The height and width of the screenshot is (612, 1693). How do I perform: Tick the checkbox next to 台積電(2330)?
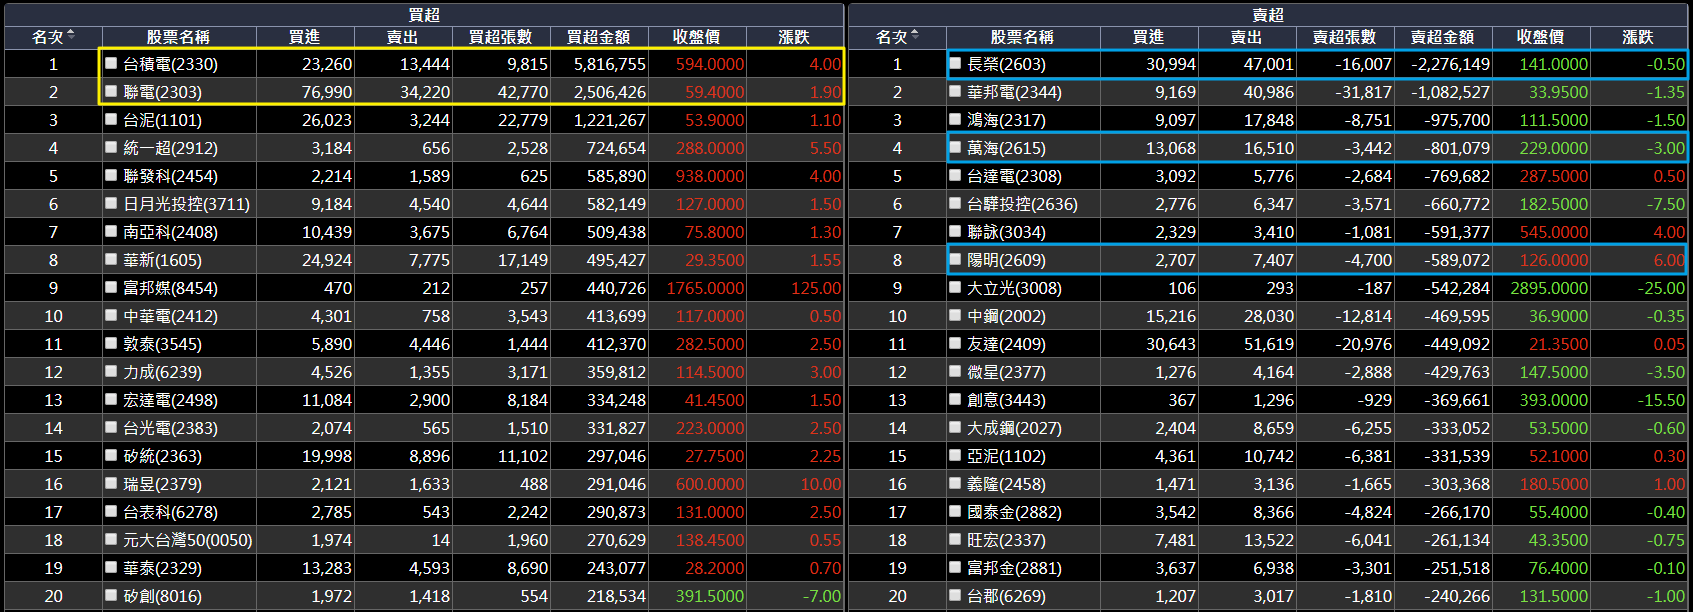point(112,63)
